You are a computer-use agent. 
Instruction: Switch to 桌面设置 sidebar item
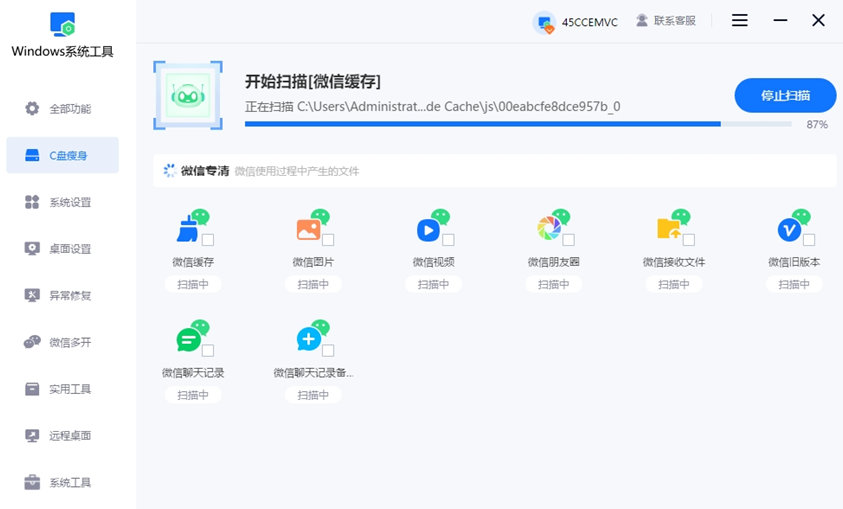tap(62, 249)
